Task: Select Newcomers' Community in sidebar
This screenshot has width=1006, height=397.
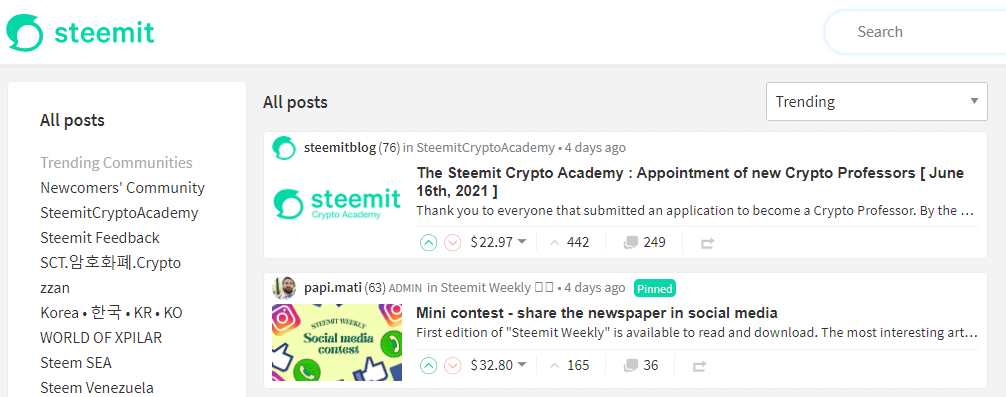Action: (123, 188)
